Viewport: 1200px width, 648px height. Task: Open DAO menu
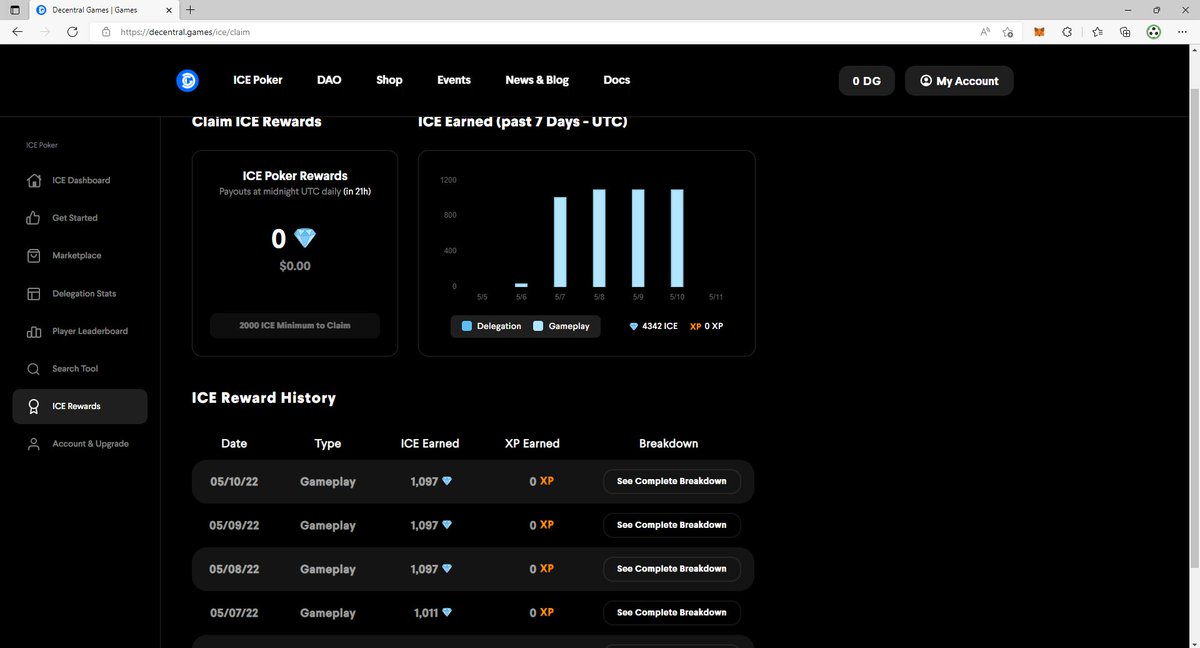pos(329,80)
